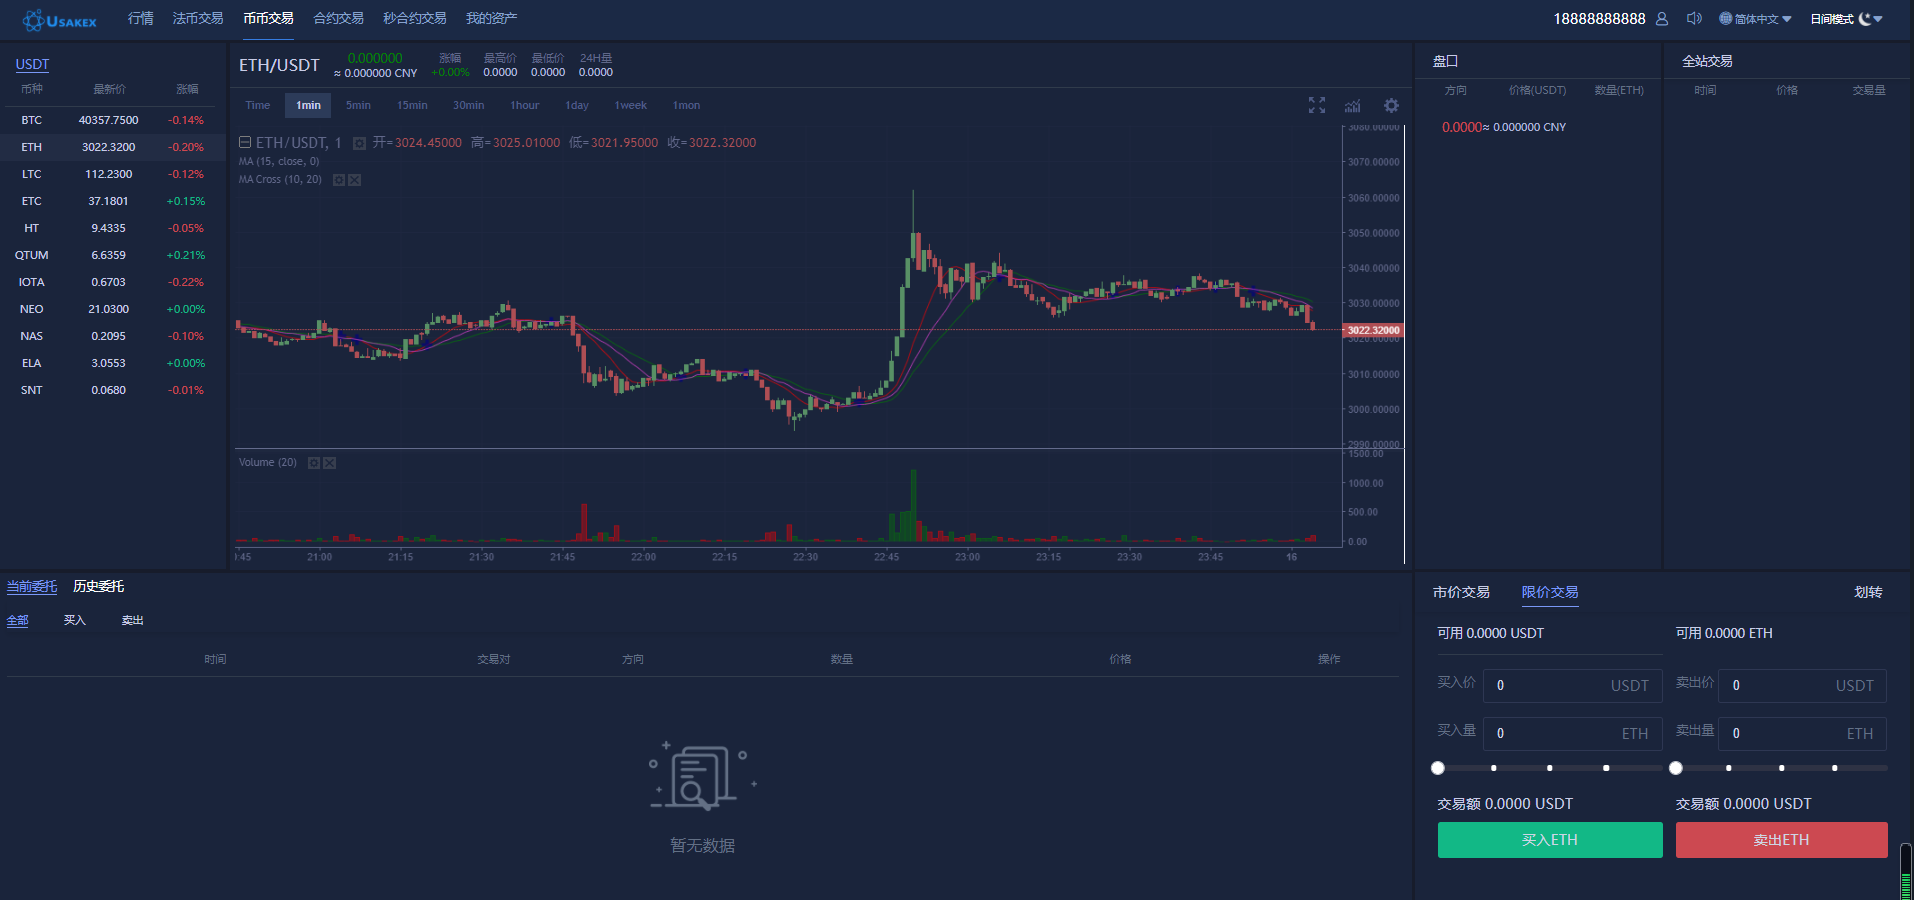Remove the MA Cross indicator
Image resolution: width=1914 pixels, height=900 pixels.
pyautogui.click(x=354, y=180)
